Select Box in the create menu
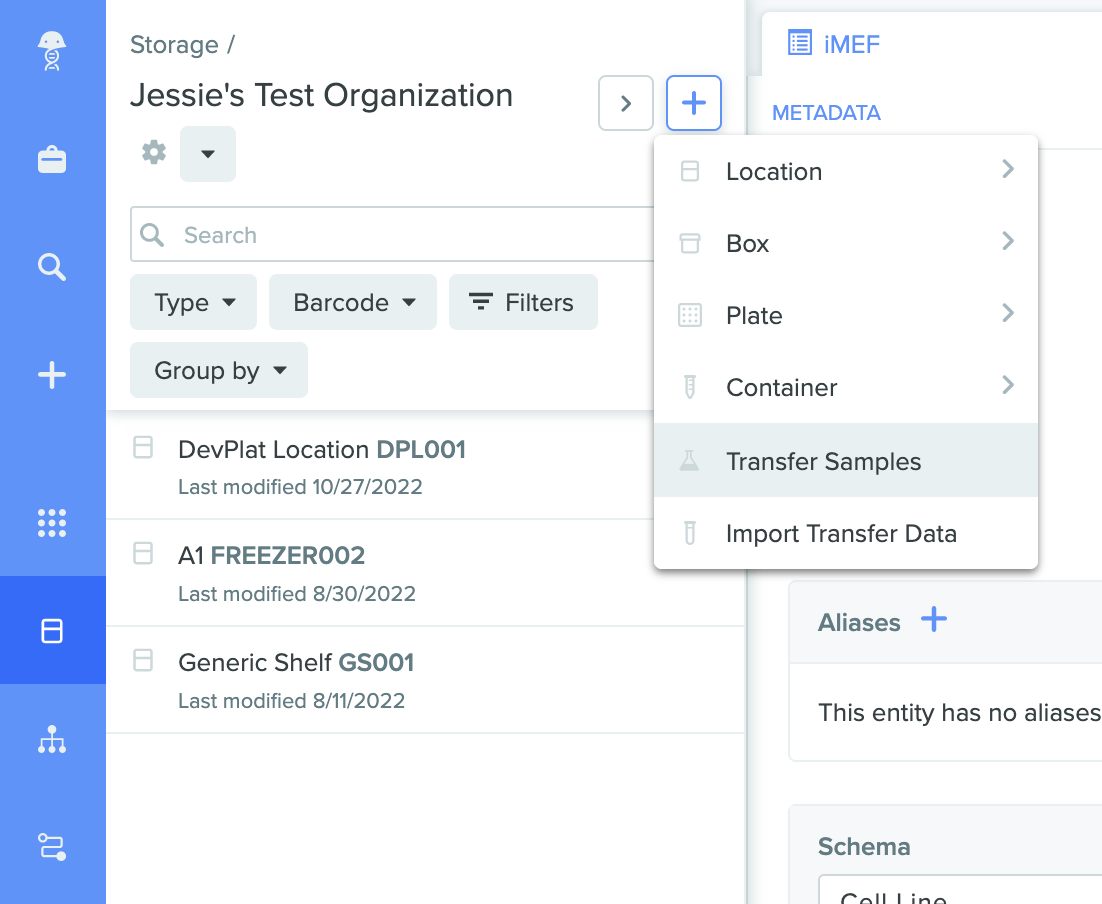The image size is (1102, 904). pos(845,243)
